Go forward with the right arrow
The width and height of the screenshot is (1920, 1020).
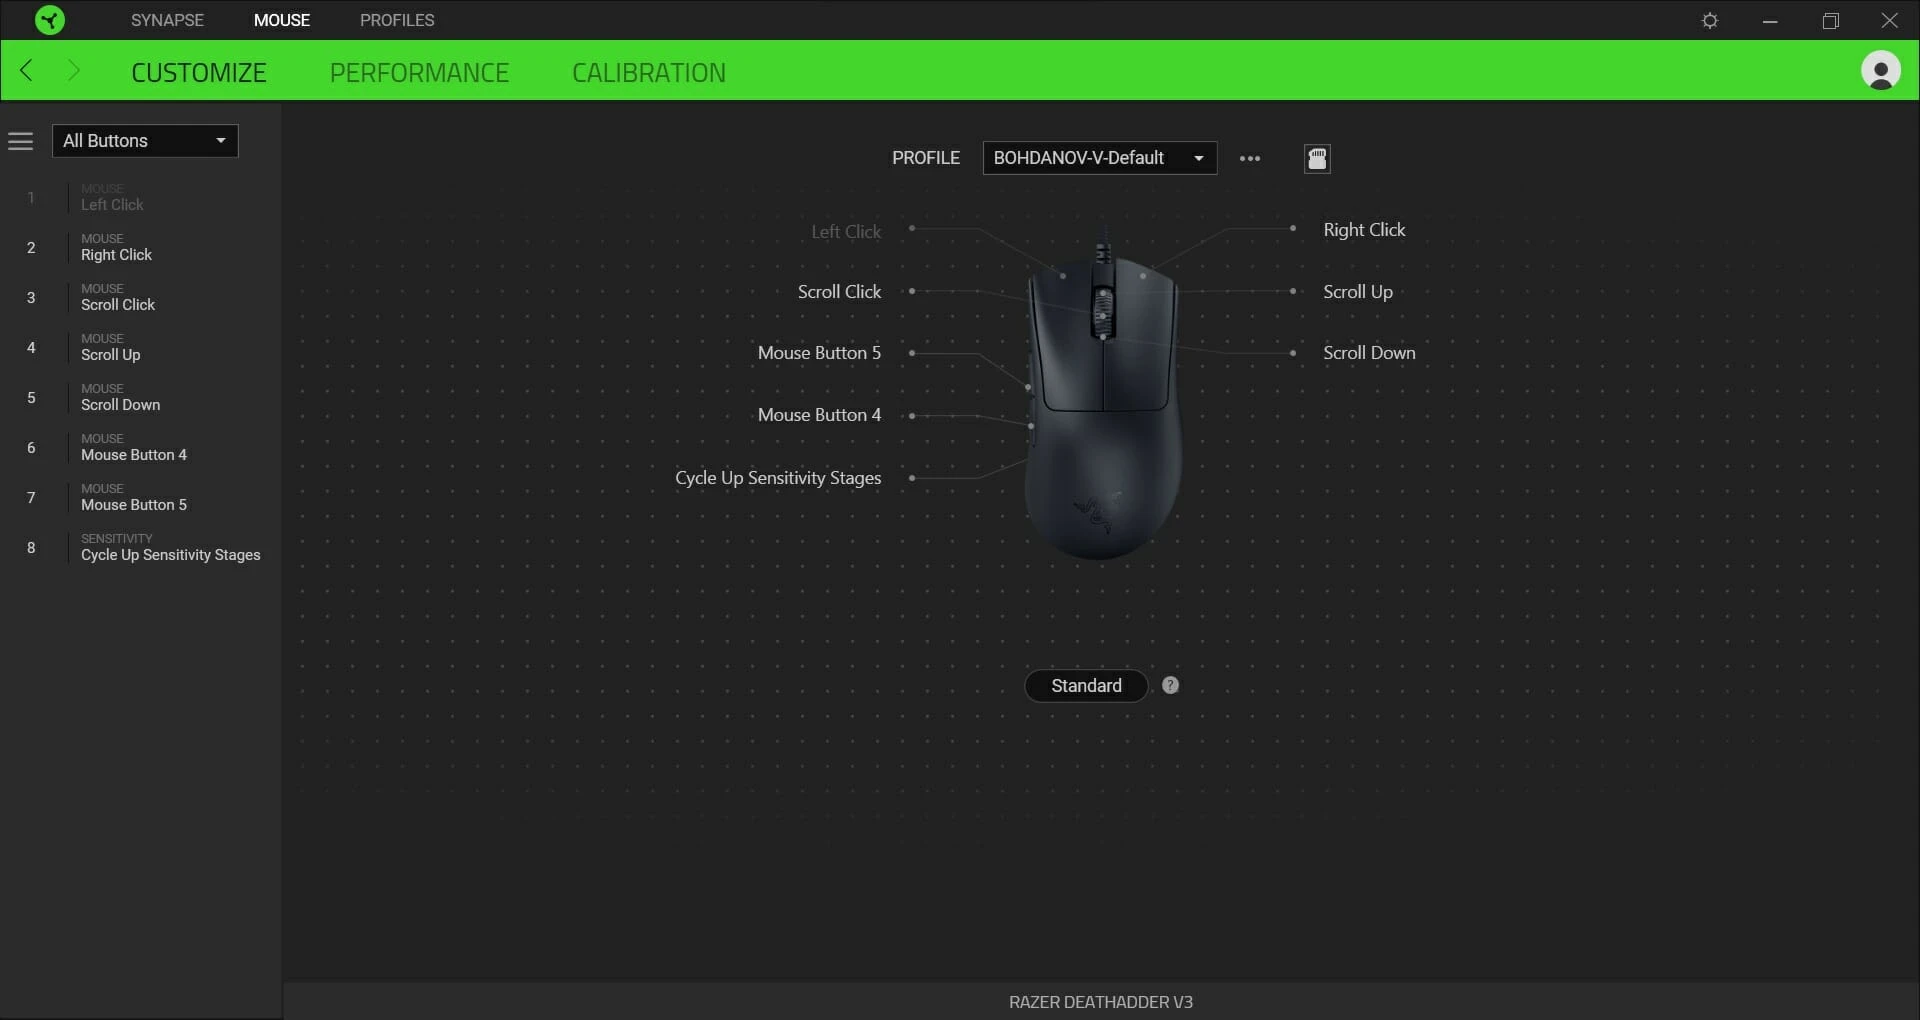(73, 70)
